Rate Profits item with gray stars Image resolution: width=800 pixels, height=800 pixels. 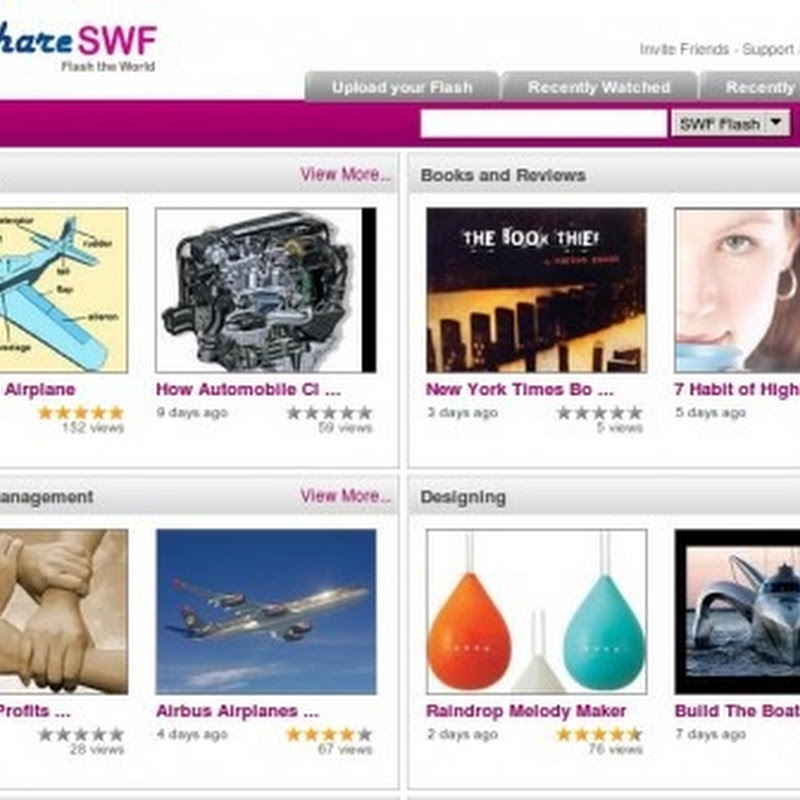point(81,734)
